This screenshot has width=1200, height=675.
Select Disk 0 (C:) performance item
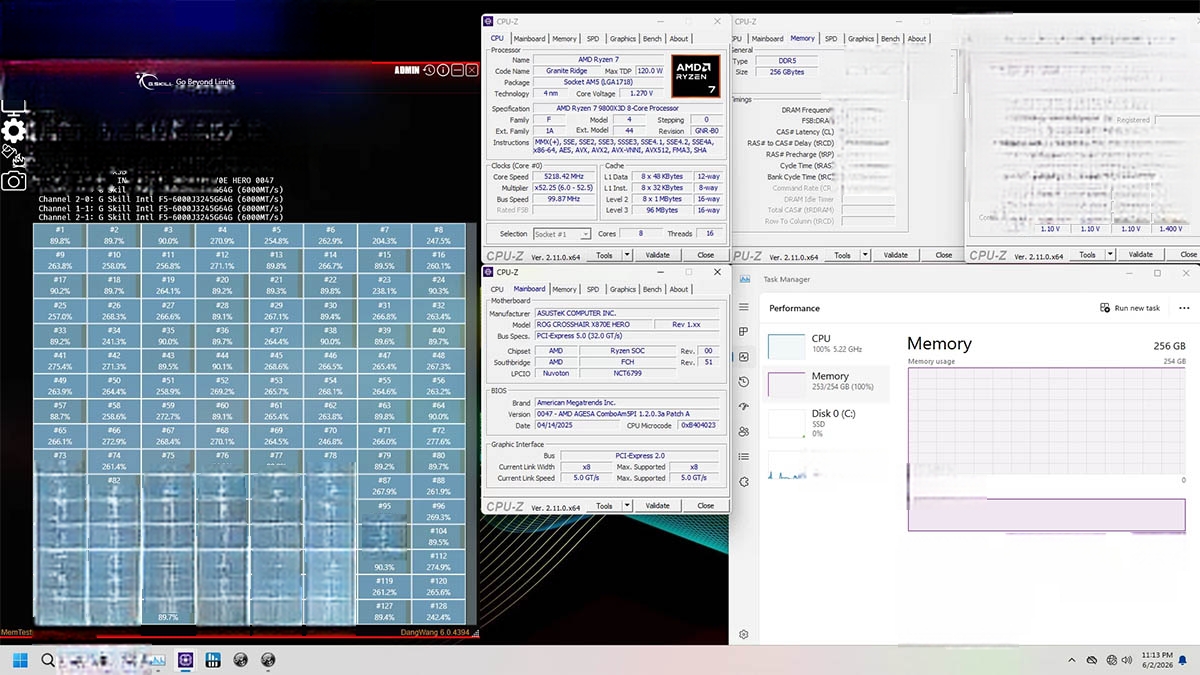pos(828,424)
